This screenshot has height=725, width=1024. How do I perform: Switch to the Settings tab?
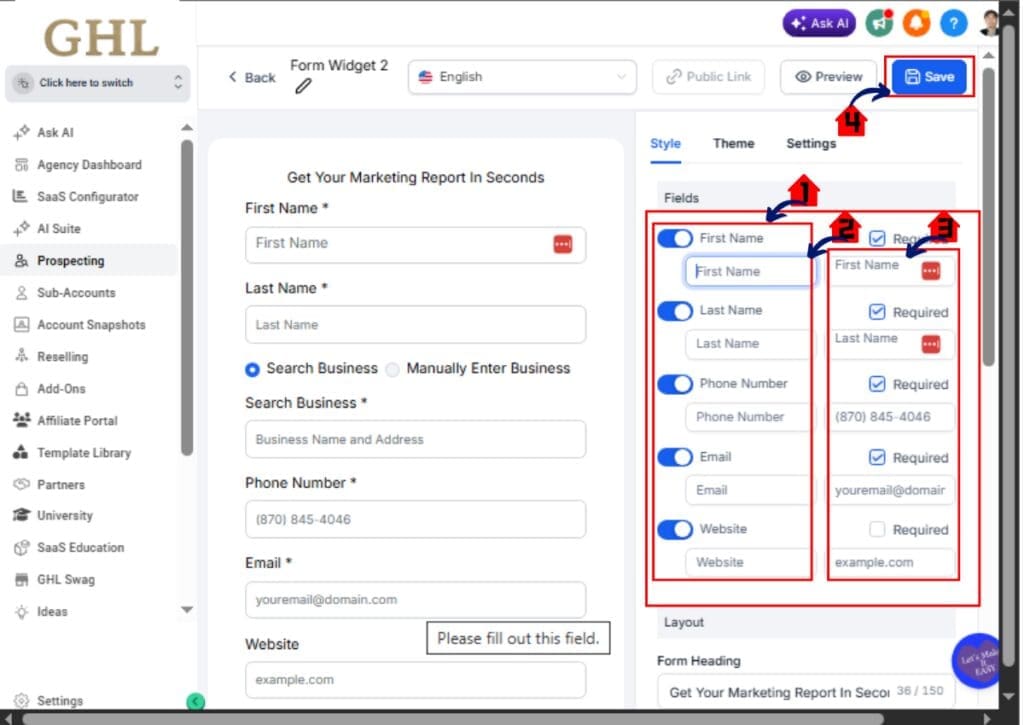[810, 144]
